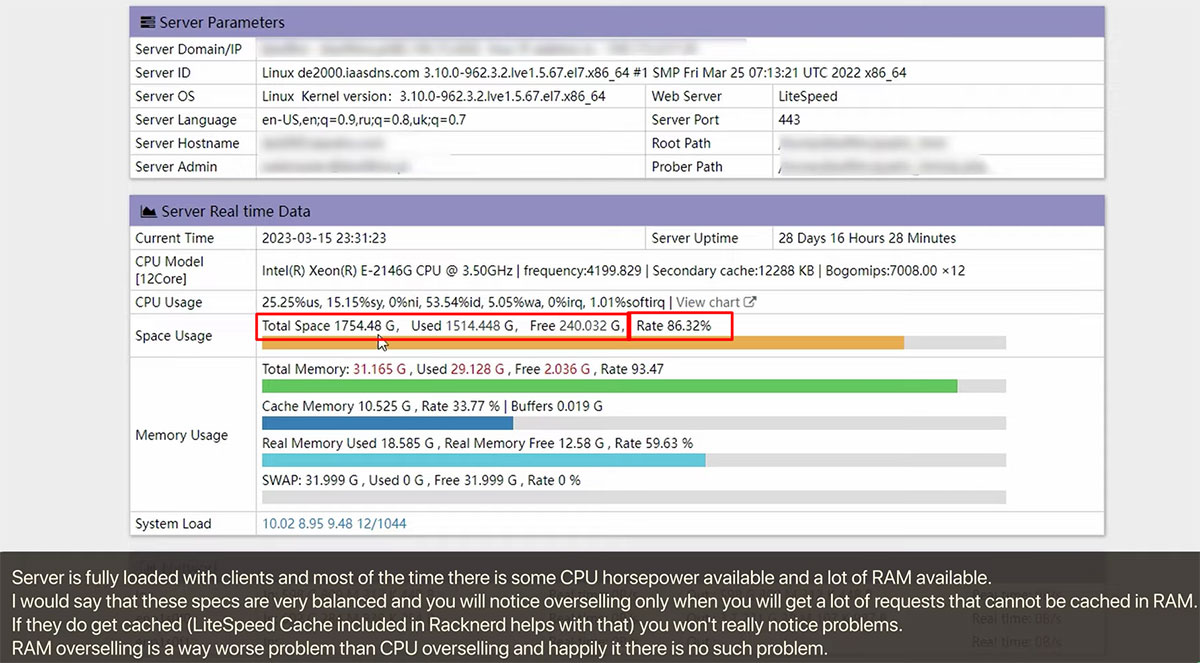Click the System Load row label

point(173,523)
